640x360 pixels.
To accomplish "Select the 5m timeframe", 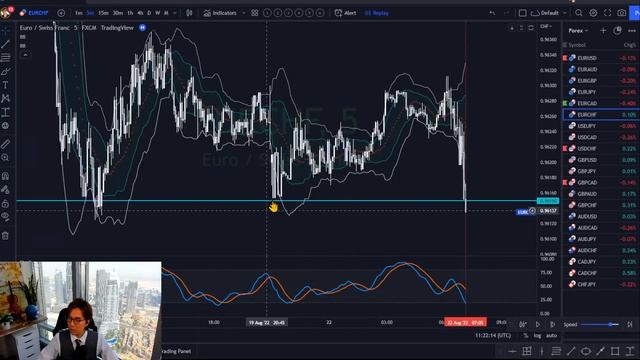I will coord(90,13).
